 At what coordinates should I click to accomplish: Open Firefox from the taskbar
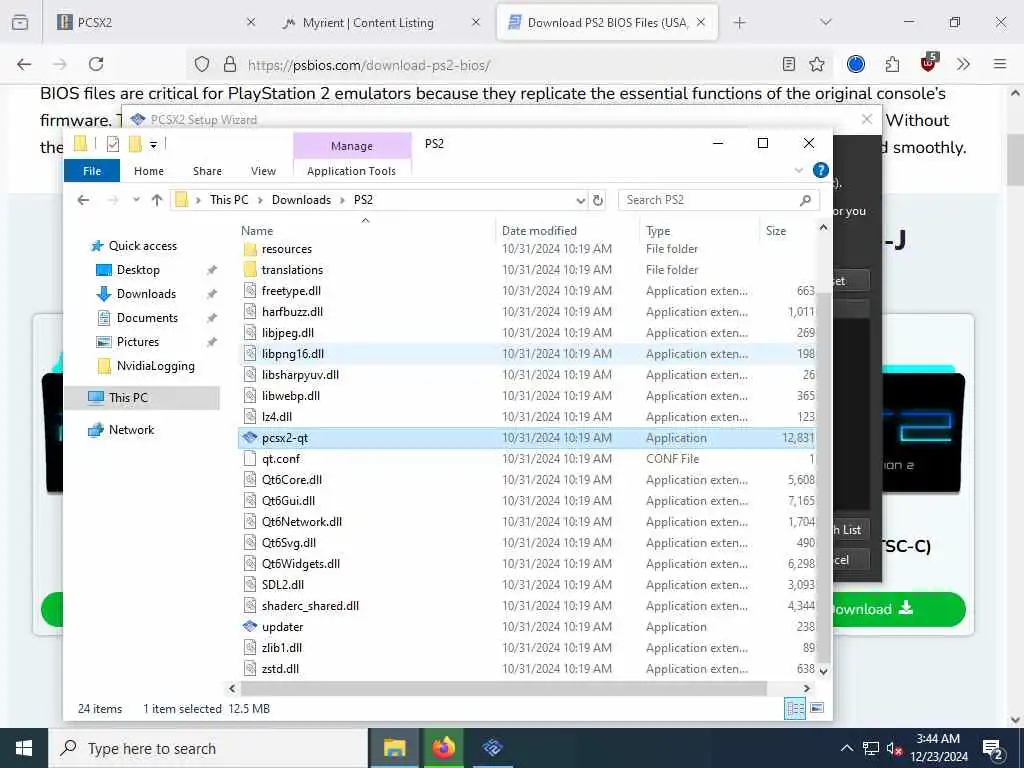click(443, 748)
